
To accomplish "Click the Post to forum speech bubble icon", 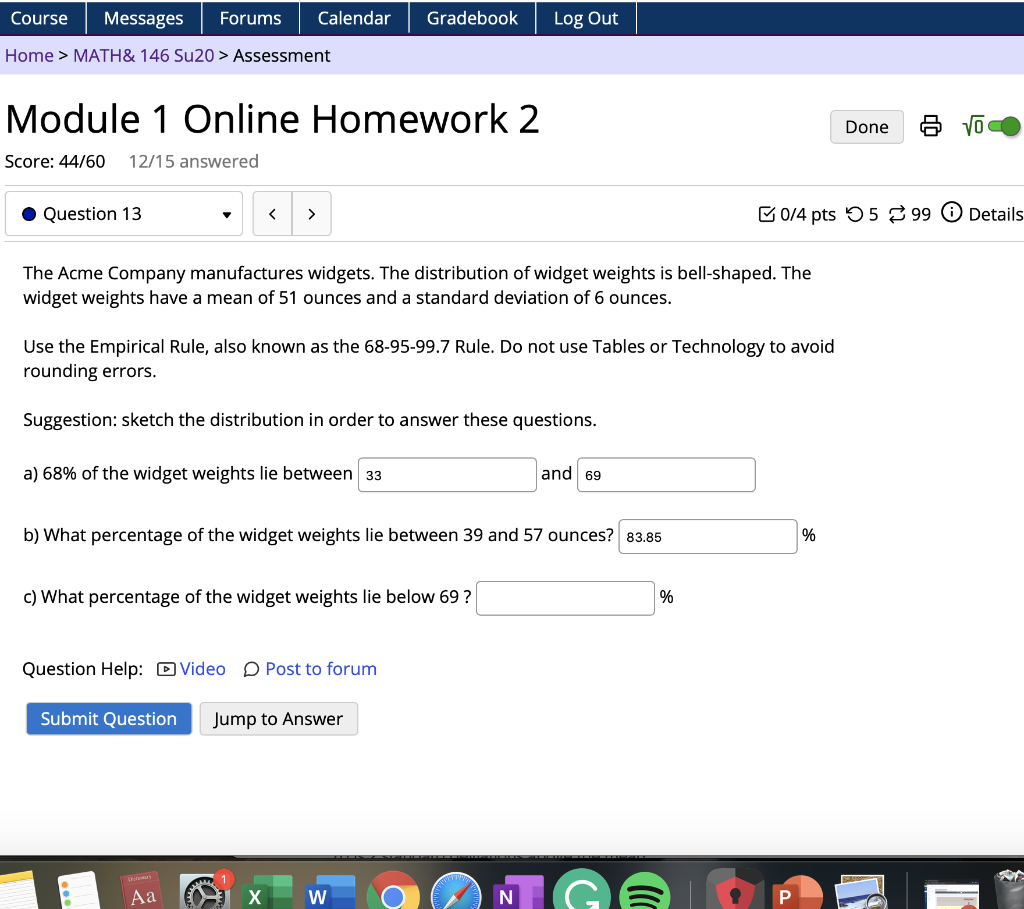I will point(251,668).
